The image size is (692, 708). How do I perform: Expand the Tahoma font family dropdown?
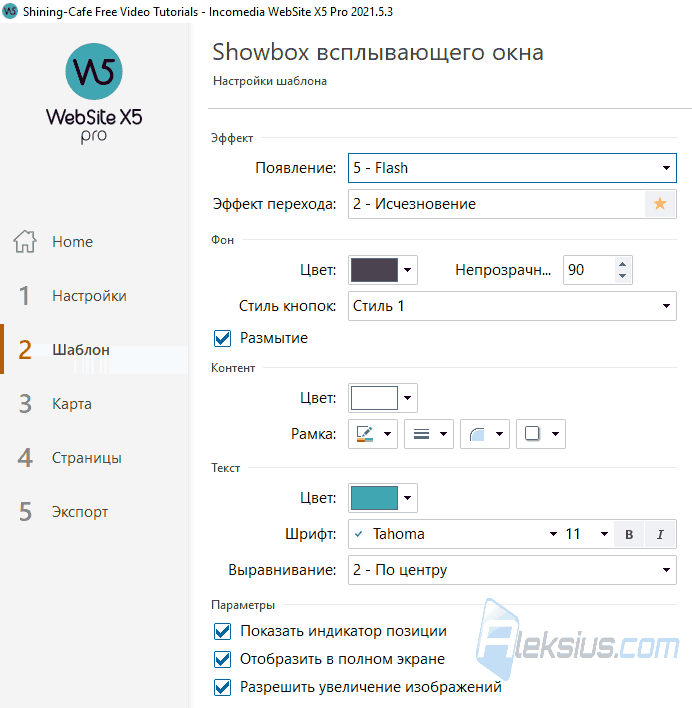pyautogui.click(x=553, y=534)
